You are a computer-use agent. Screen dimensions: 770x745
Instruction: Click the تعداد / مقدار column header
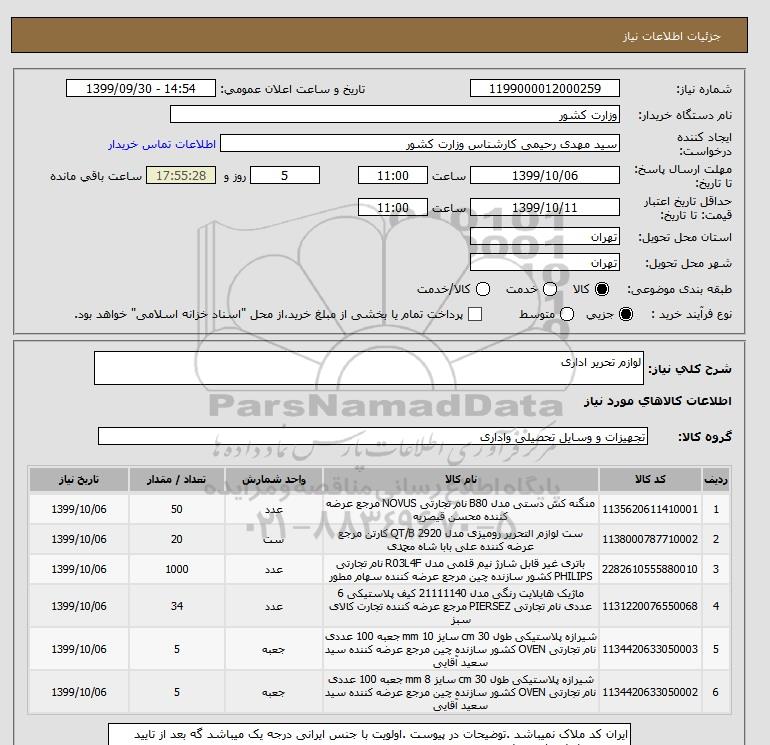177,479
